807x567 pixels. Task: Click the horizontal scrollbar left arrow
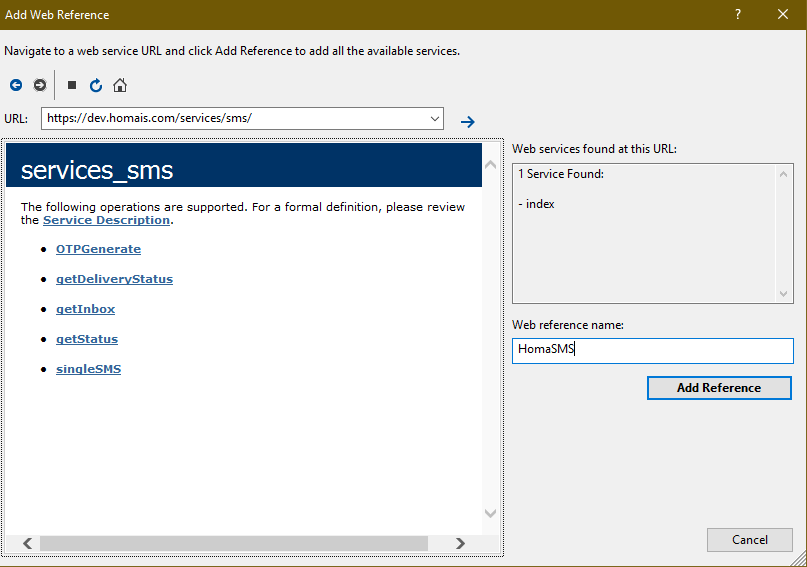coord(28,543)
